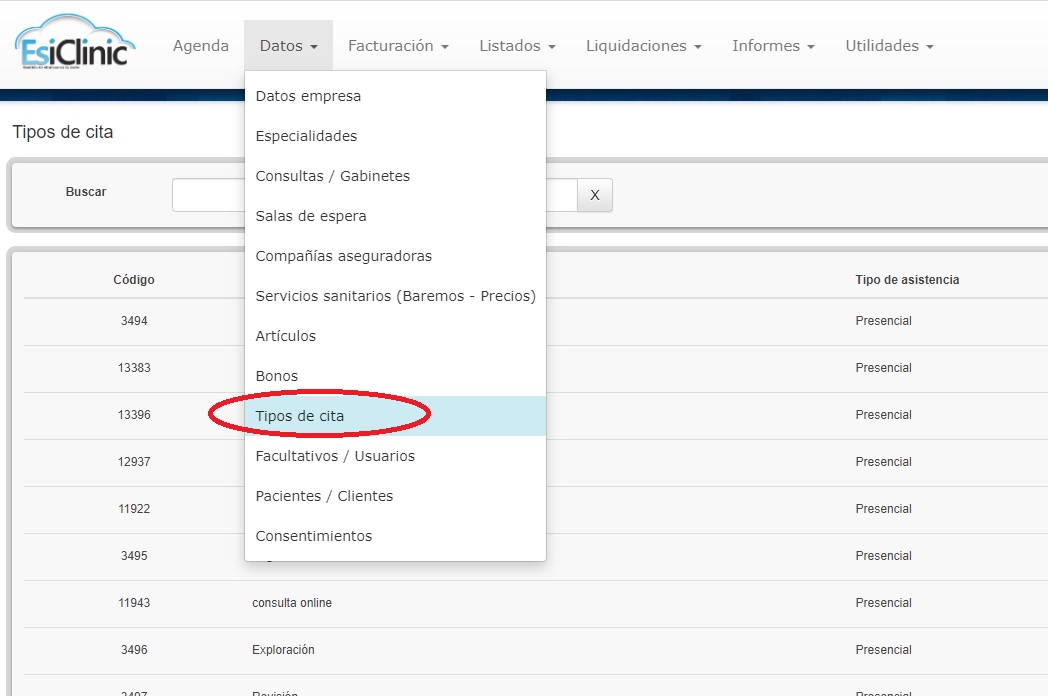Open Consultas / Gabinetes entry
Viewport: 1048px width, 696px height.
(396, 176)
